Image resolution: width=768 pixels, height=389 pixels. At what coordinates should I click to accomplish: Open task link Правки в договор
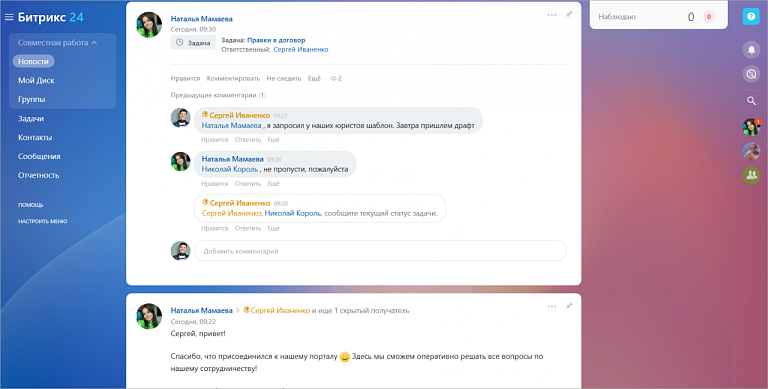[x=276, y=40]
